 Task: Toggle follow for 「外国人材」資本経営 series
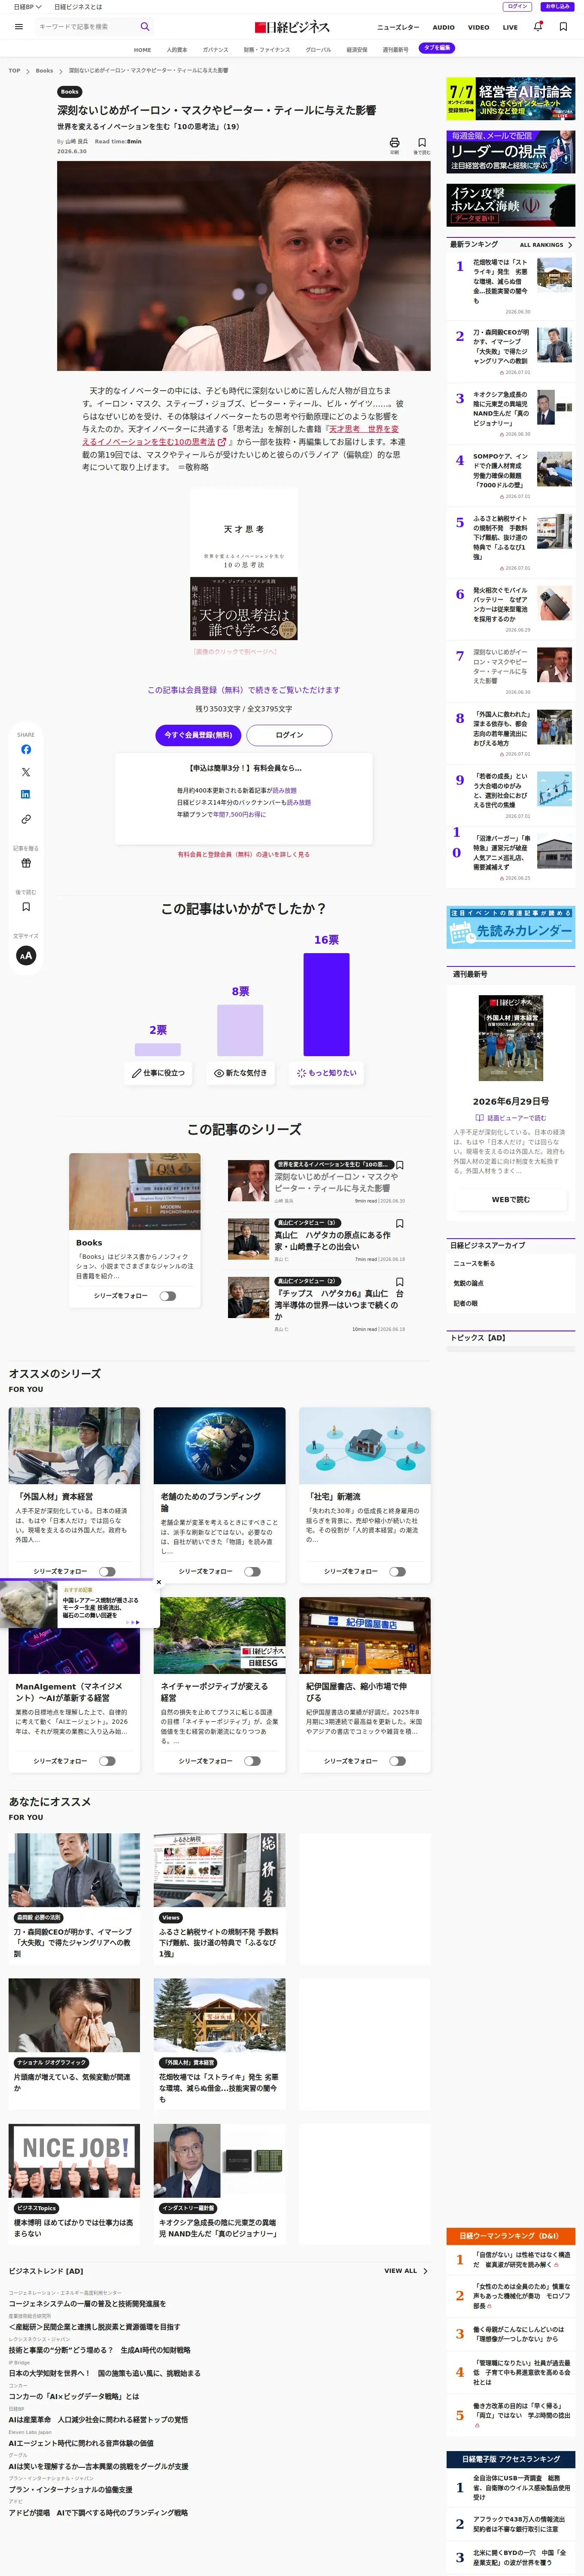coord(107,1571)
